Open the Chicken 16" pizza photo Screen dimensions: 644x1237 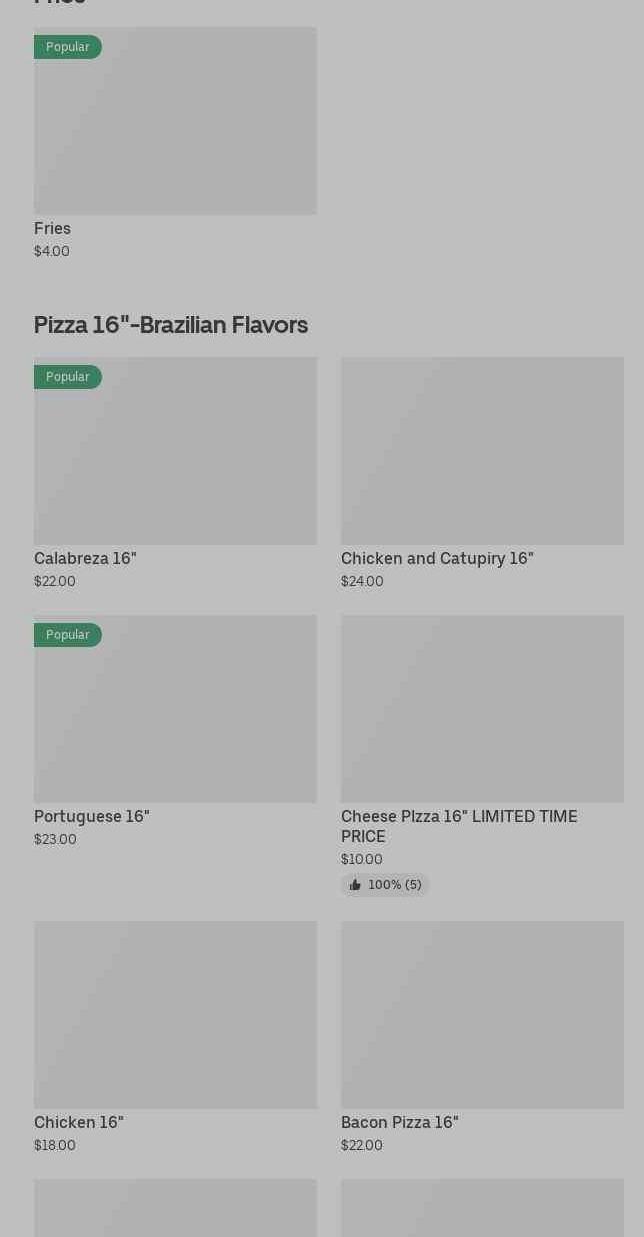coord(175,1015)
